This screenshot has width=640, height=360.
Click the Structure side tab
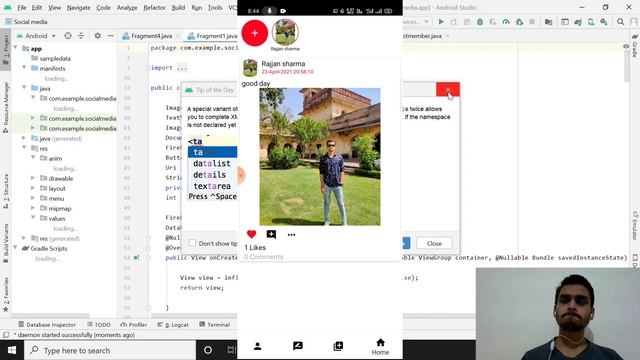pyautogui.click(x=6, y=191)
